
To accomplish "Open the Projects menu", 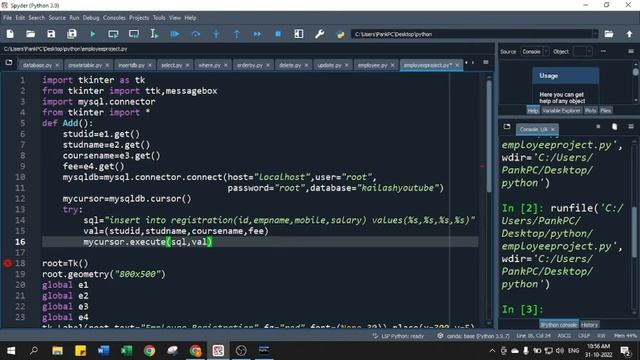I will [x=139, y=18].
